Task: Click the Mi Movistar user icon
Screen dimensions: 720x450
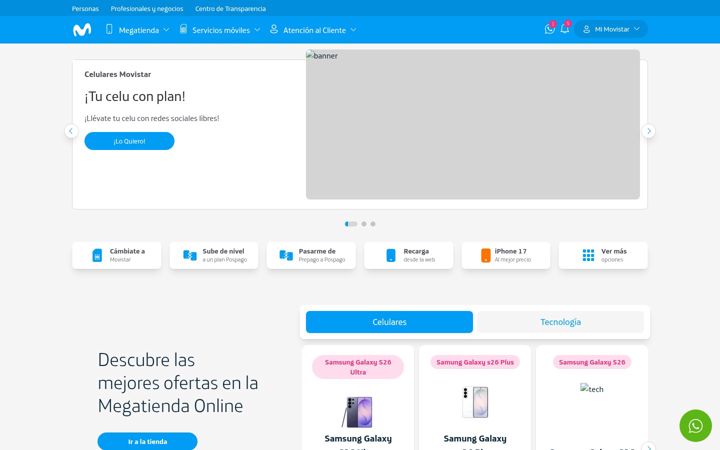Action: tap(586, 29)
